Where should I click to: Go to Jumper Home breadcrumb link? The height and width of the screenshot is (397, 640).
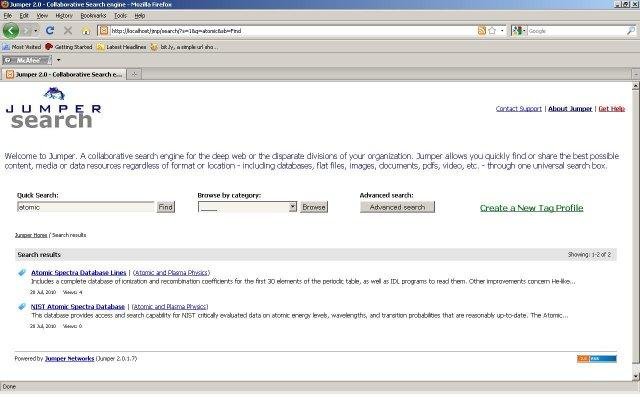point(31,235)
